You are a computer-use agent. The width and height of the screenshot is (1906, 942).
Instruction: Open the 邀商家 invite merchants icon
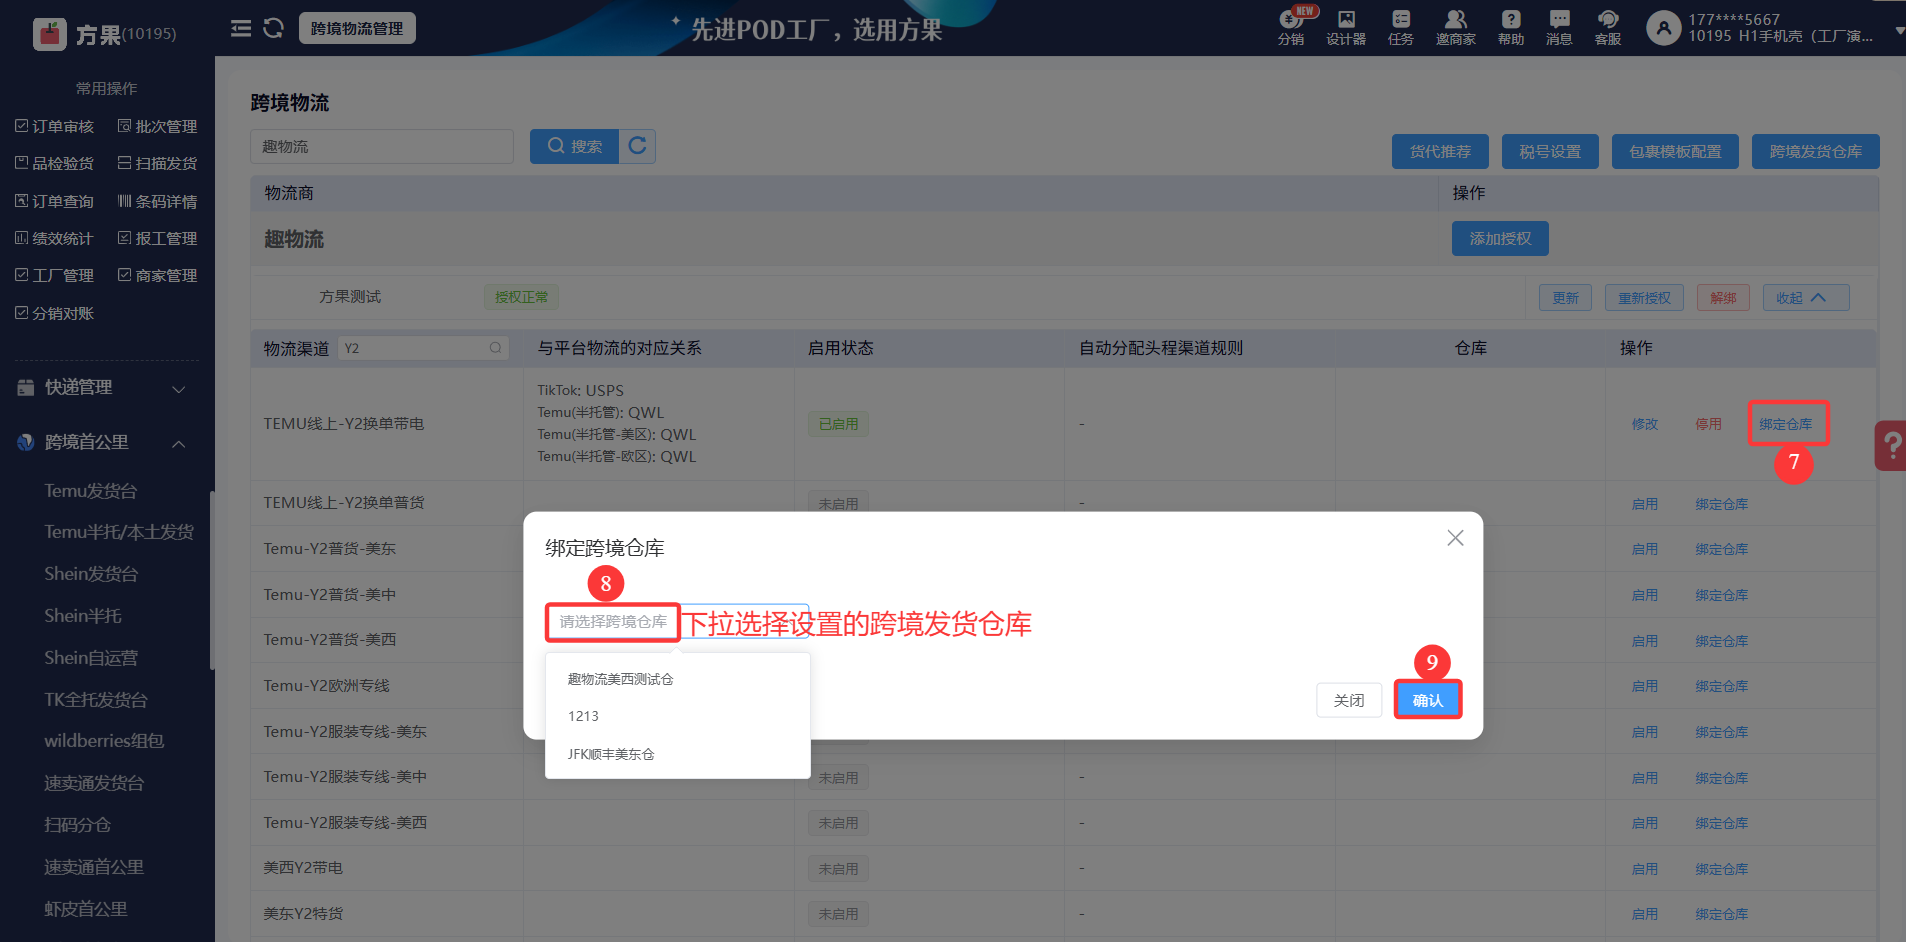[x=1456, y=27]
